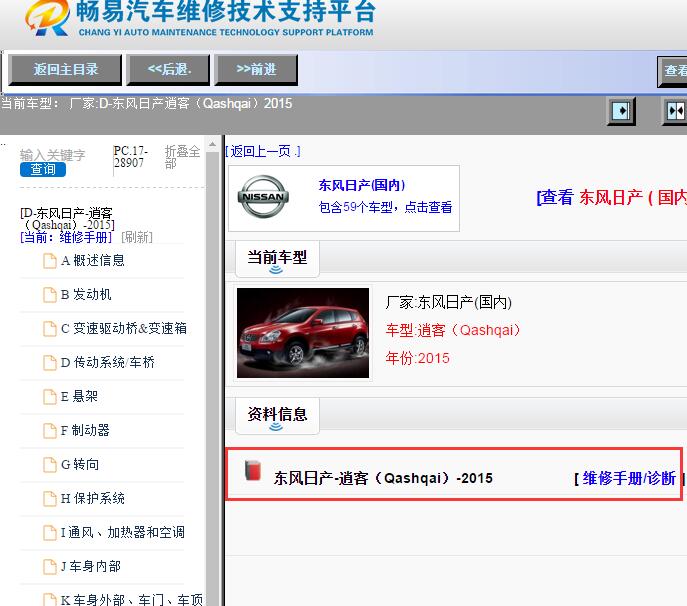The width and height of the screenshot is (687, 606).
Task: Click the 年份:2015 text
Action: coord(418,358)
